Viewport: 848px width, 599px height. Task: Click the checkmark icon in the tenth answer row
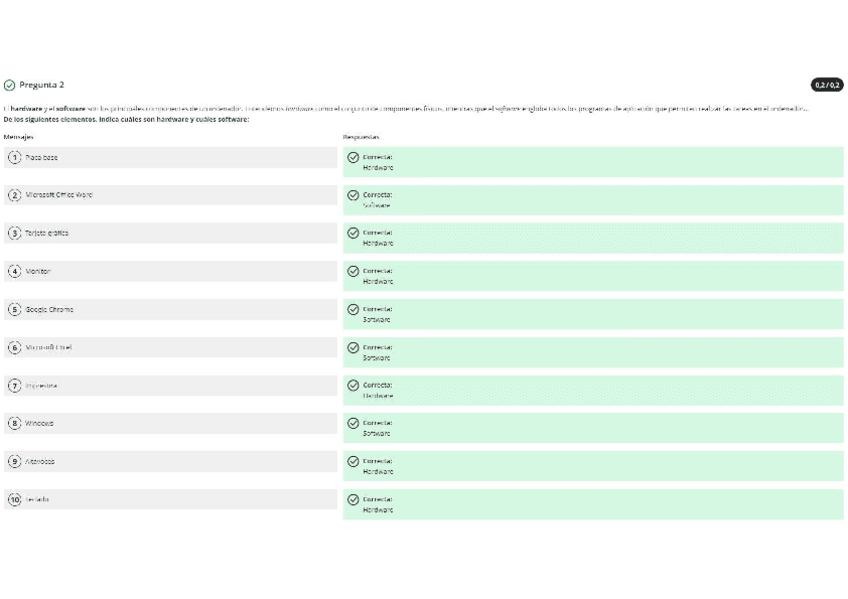click(353, 499)
